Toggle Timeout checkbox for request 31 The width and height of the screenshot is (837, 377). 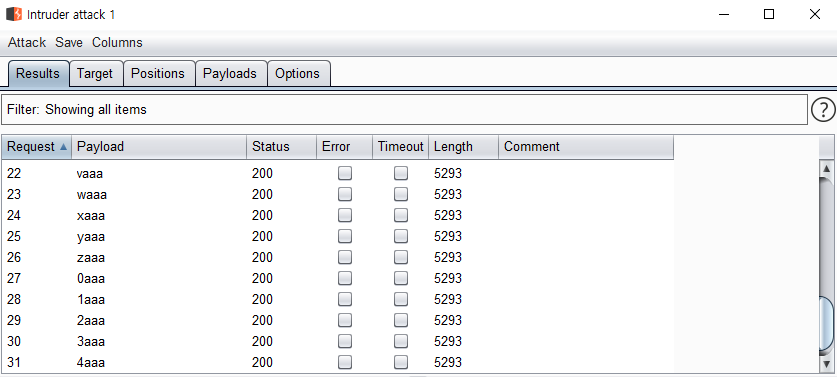pos(401,363)
